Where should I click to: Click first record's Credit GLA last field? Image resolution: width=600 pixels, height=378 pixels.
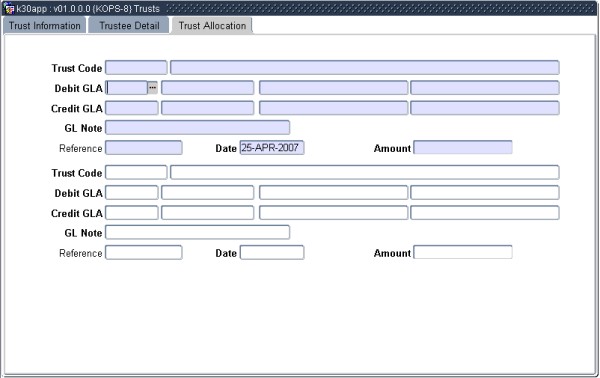pyautogui.click(x=485, y=108)
